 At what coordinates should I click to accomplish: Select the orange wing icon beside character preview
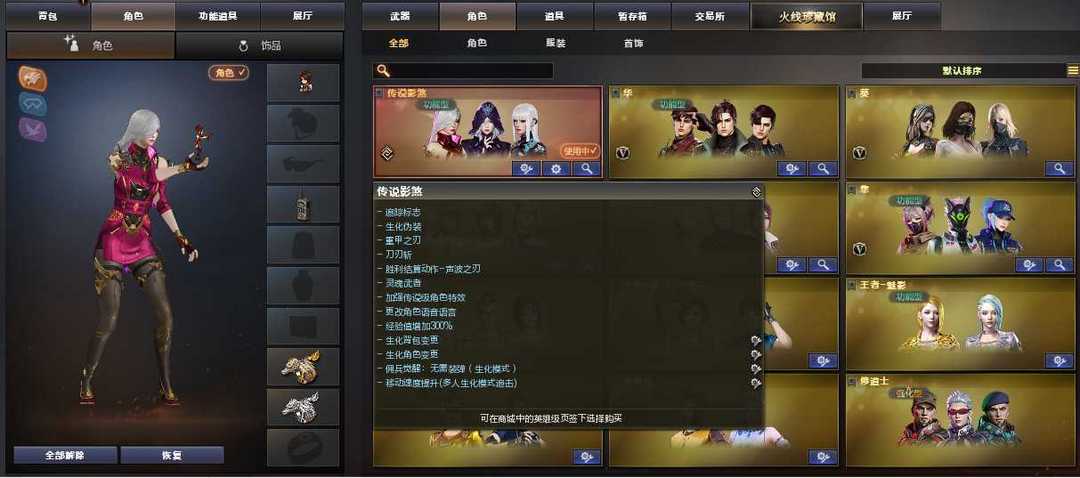32,79
